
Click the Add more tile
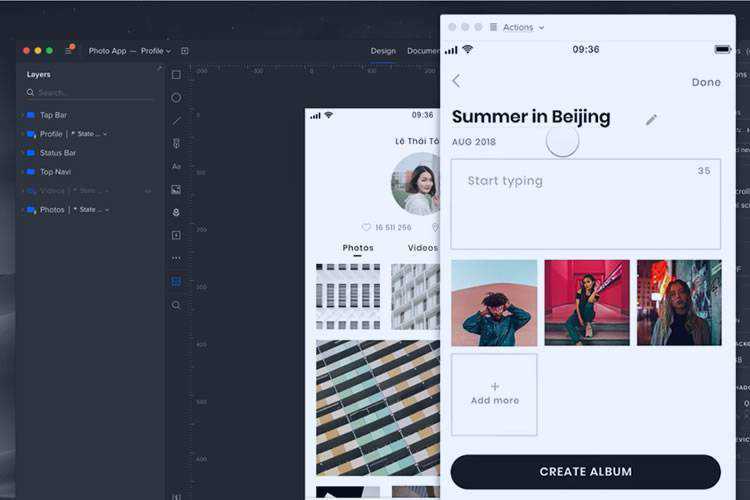pyautogui.click(x=494, y=395)
